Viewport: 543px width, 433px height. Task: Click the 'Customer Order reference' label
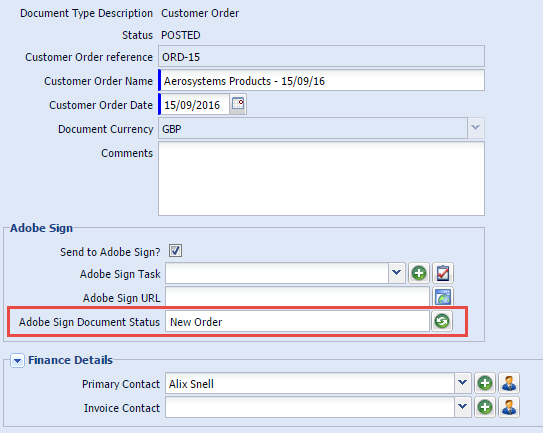pos(89,57)
